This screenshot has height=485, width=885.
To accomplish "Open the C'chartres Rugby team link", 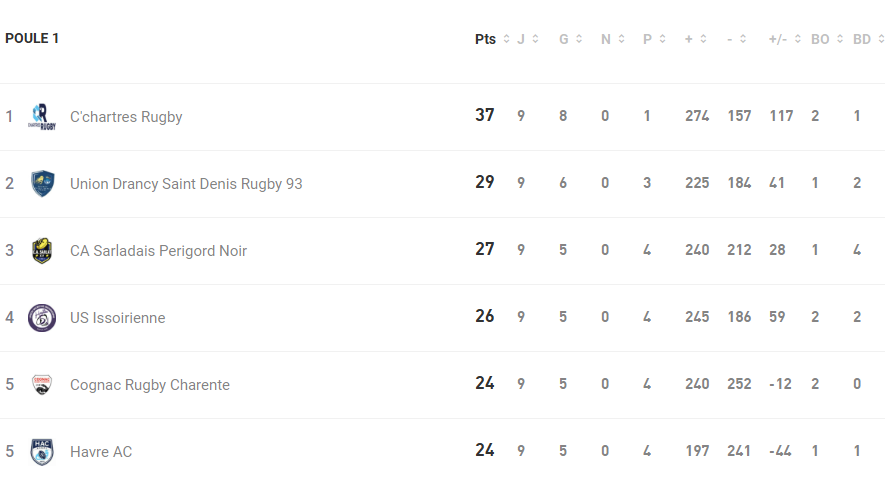I will 126,117.
